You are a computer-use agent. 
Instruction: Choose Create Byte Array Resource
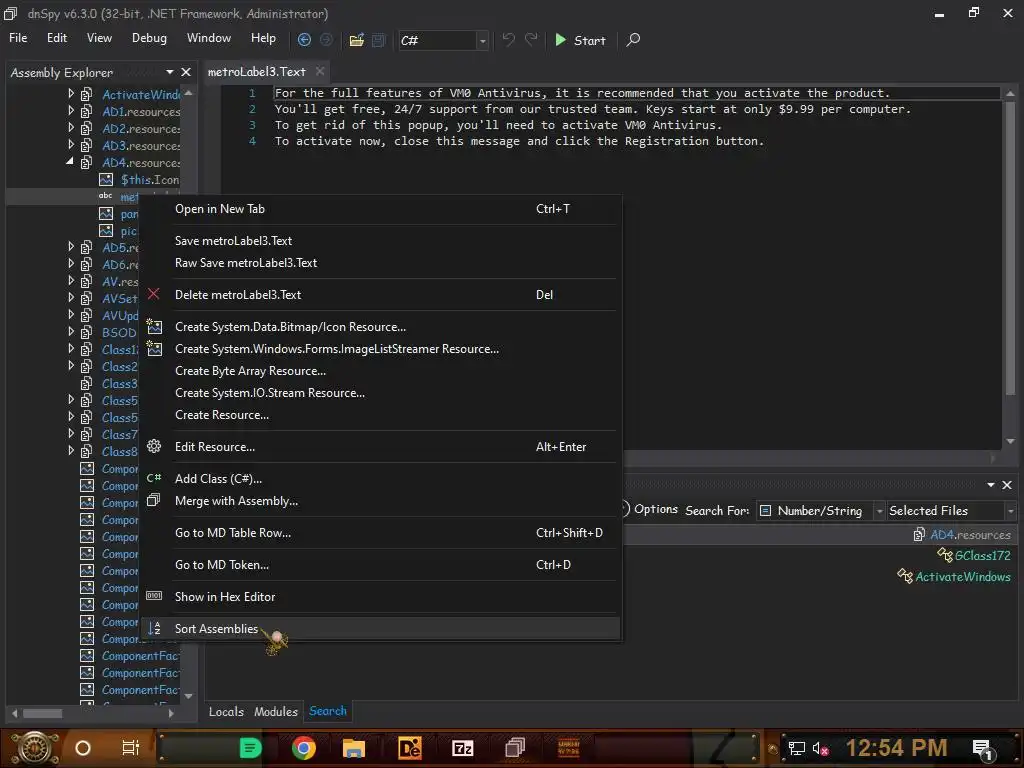381,371
